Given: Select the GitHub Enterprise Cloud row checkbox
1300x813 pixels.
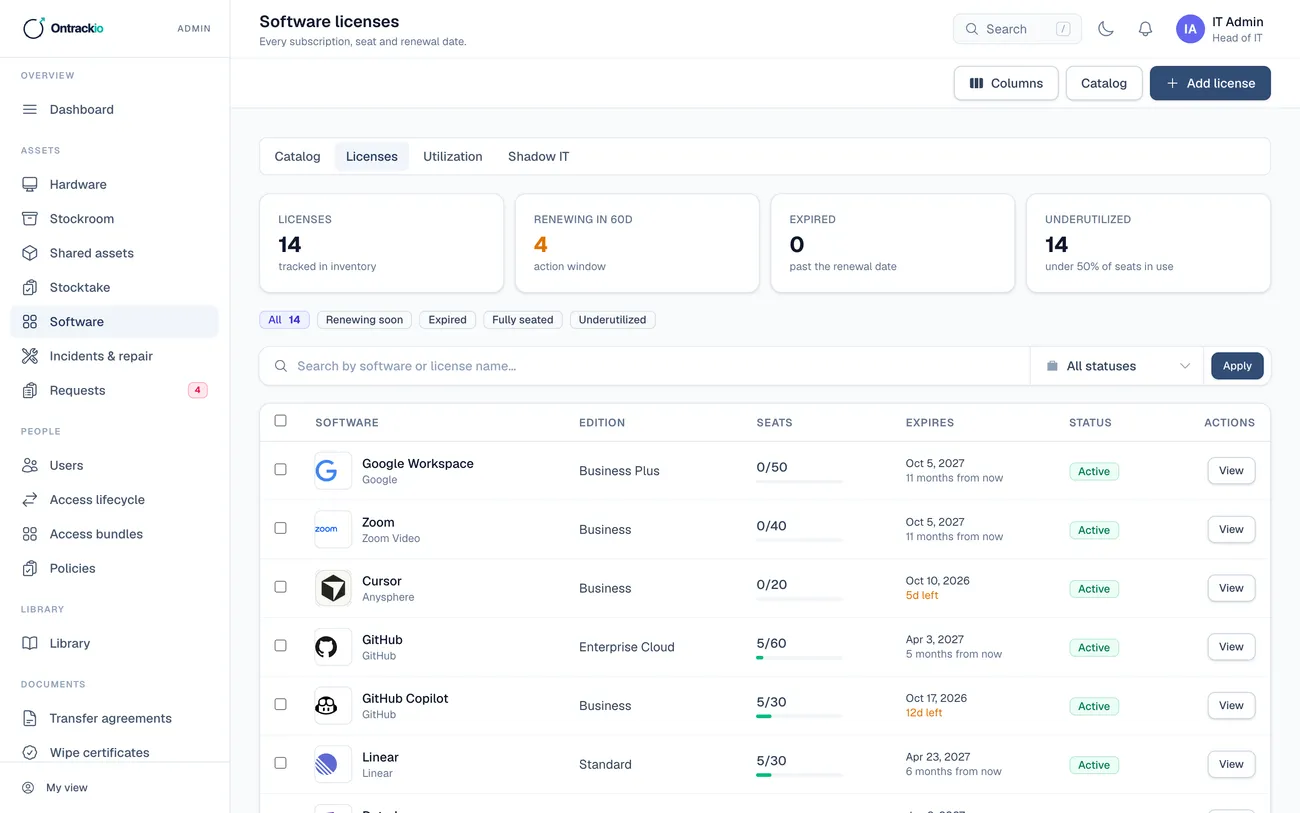Looking at the screenshot, I should (x=280, y=646).
